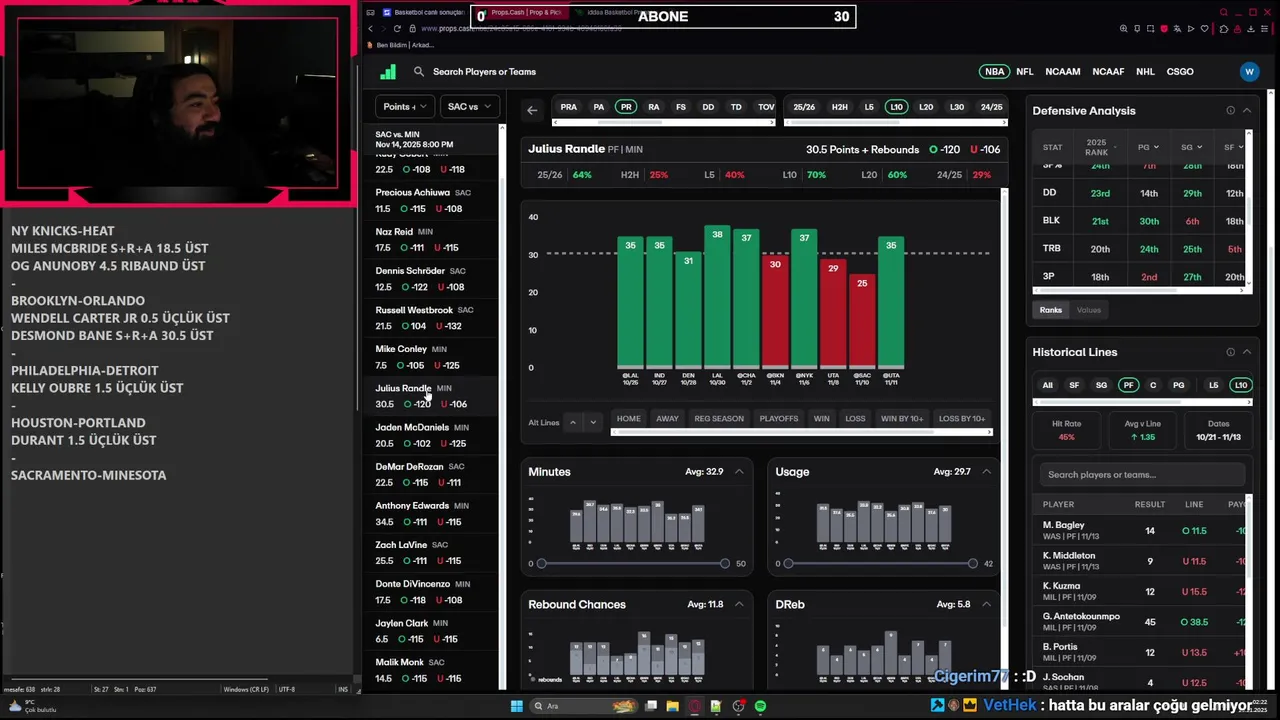This screenshot has width=1280, height=720.
Task: Select the H2H range pill
Action: tap(840, 107)
